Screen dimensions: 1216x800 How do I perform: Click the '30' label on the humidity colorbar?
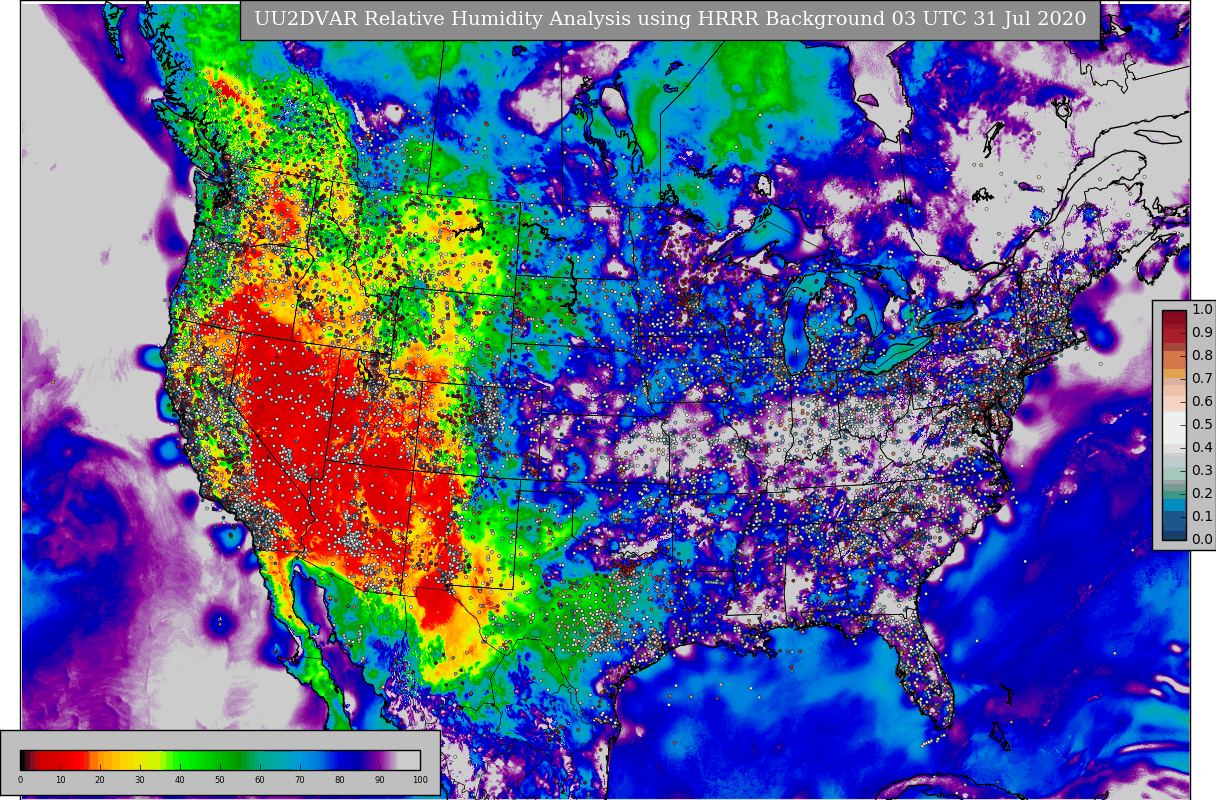[140, 780]
